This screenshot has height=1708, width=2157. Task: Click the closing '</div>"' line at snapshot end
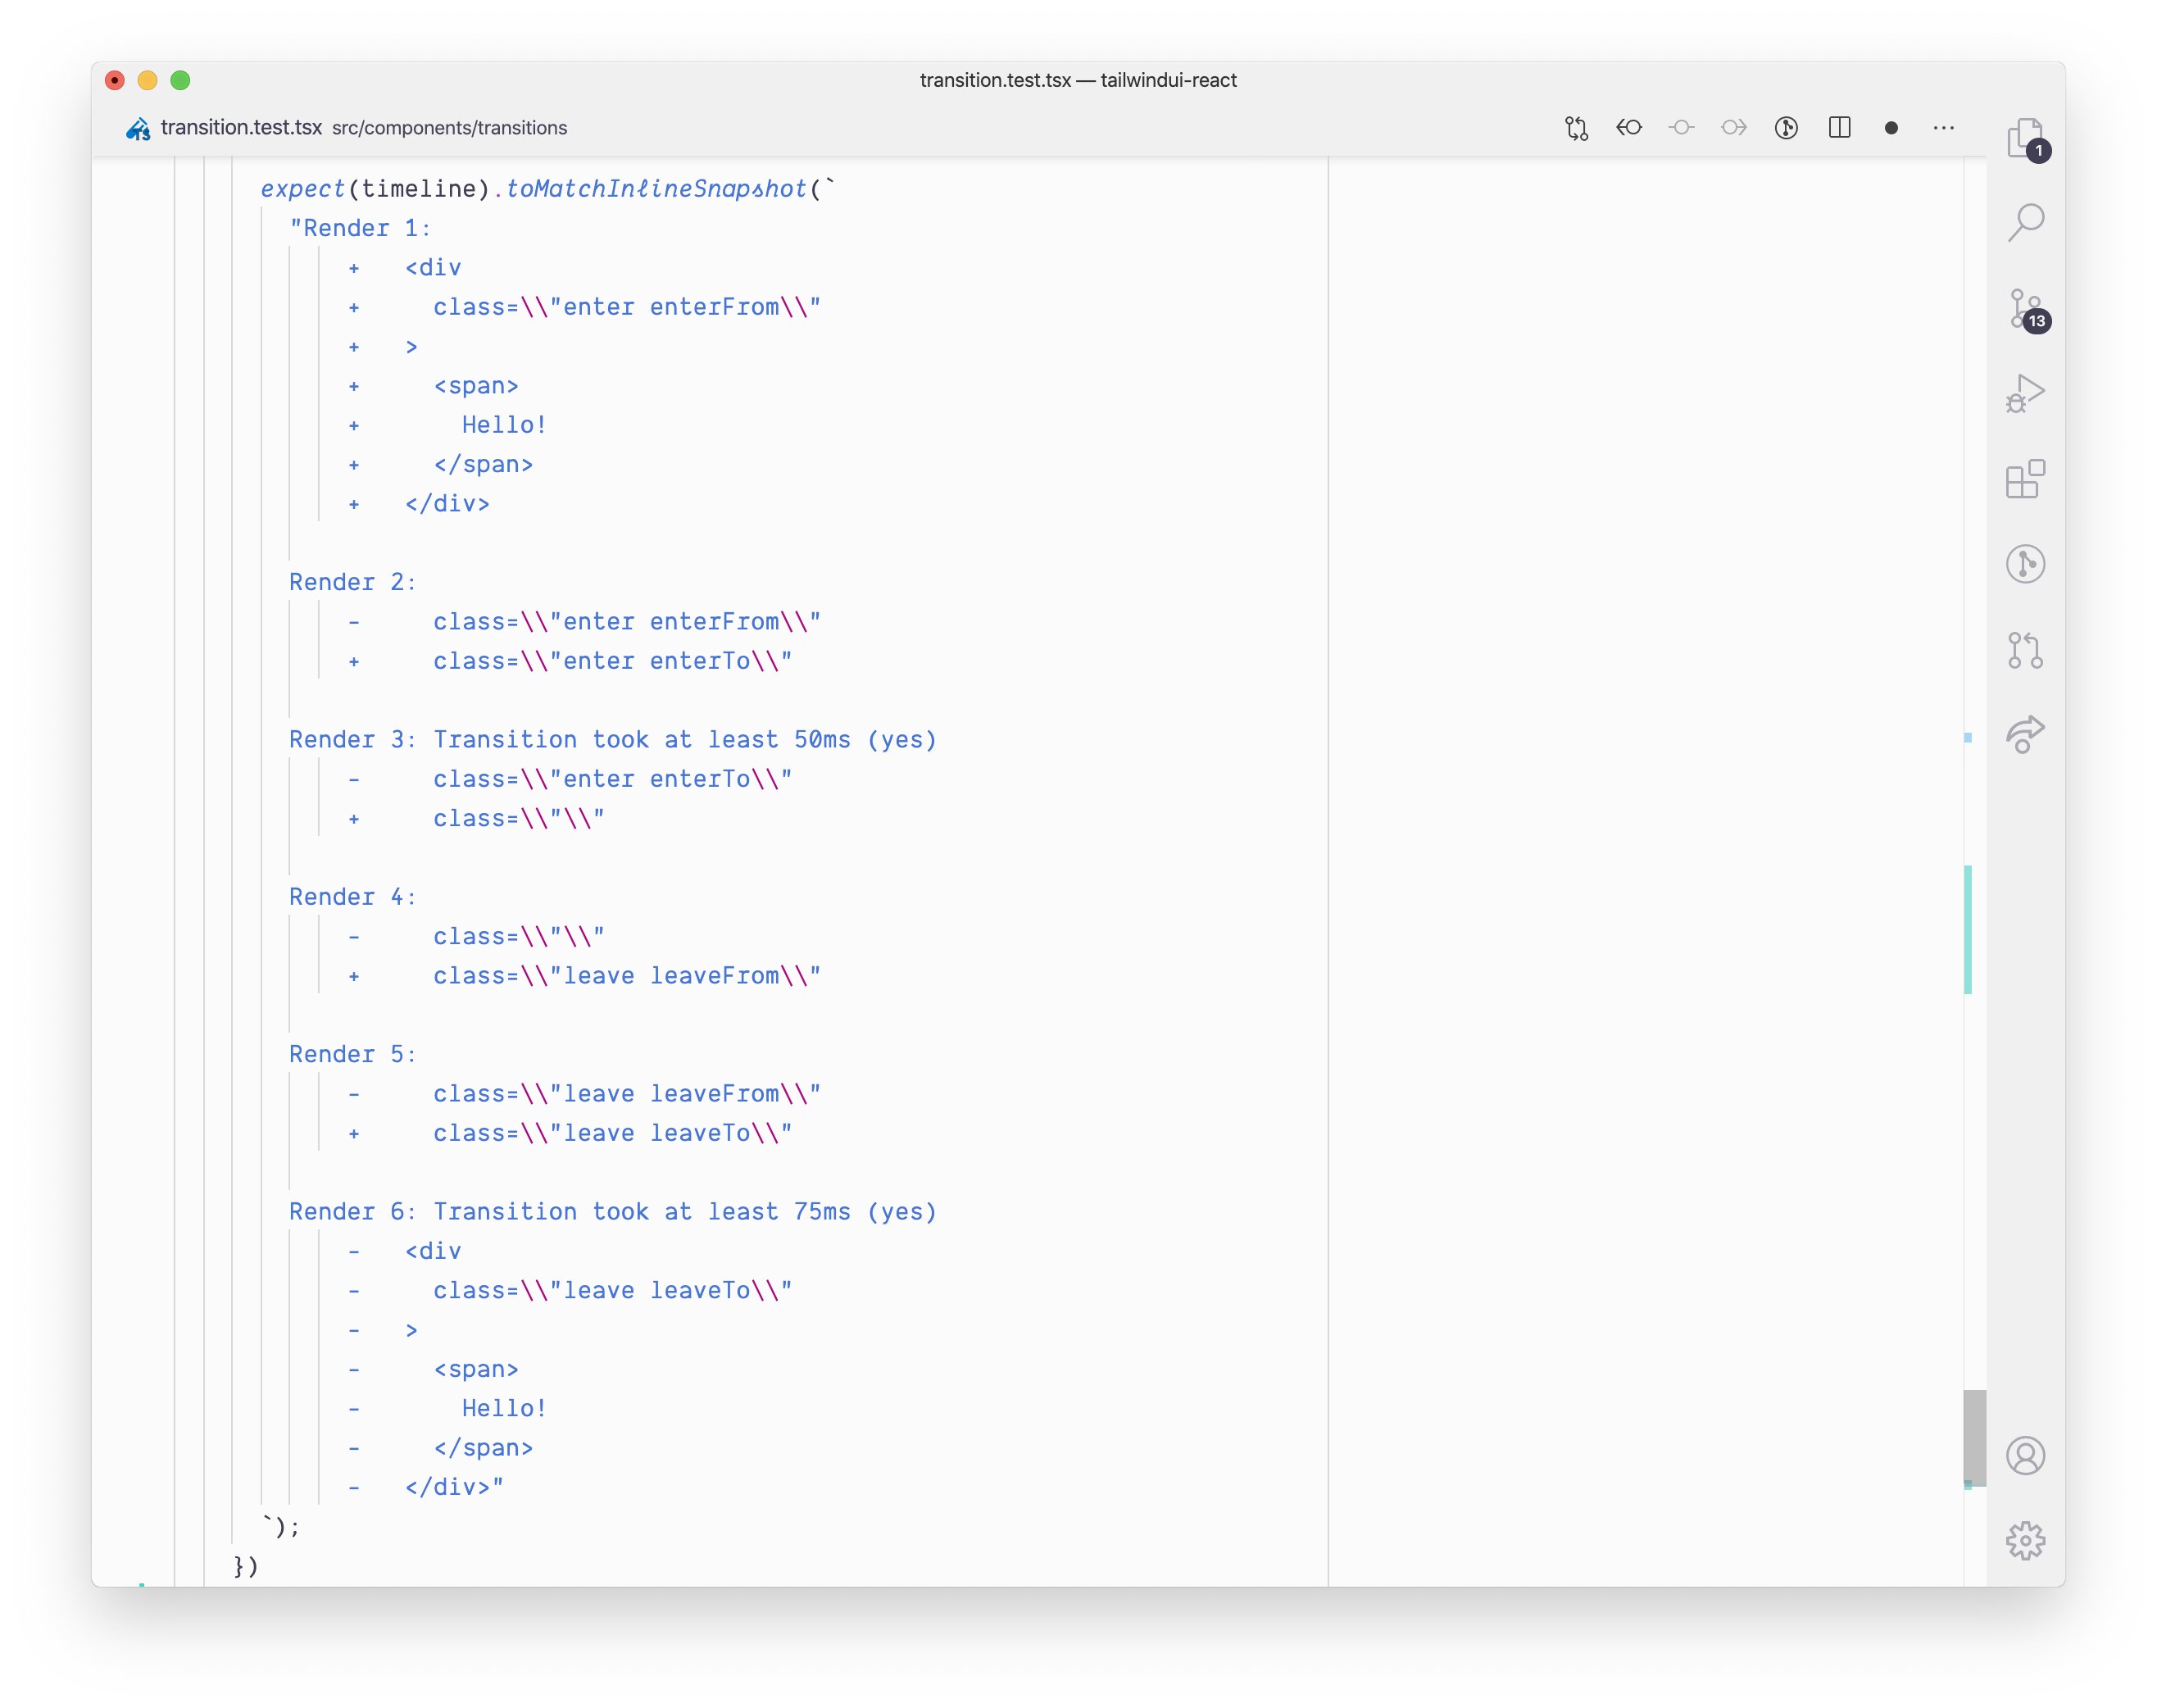454,1487
